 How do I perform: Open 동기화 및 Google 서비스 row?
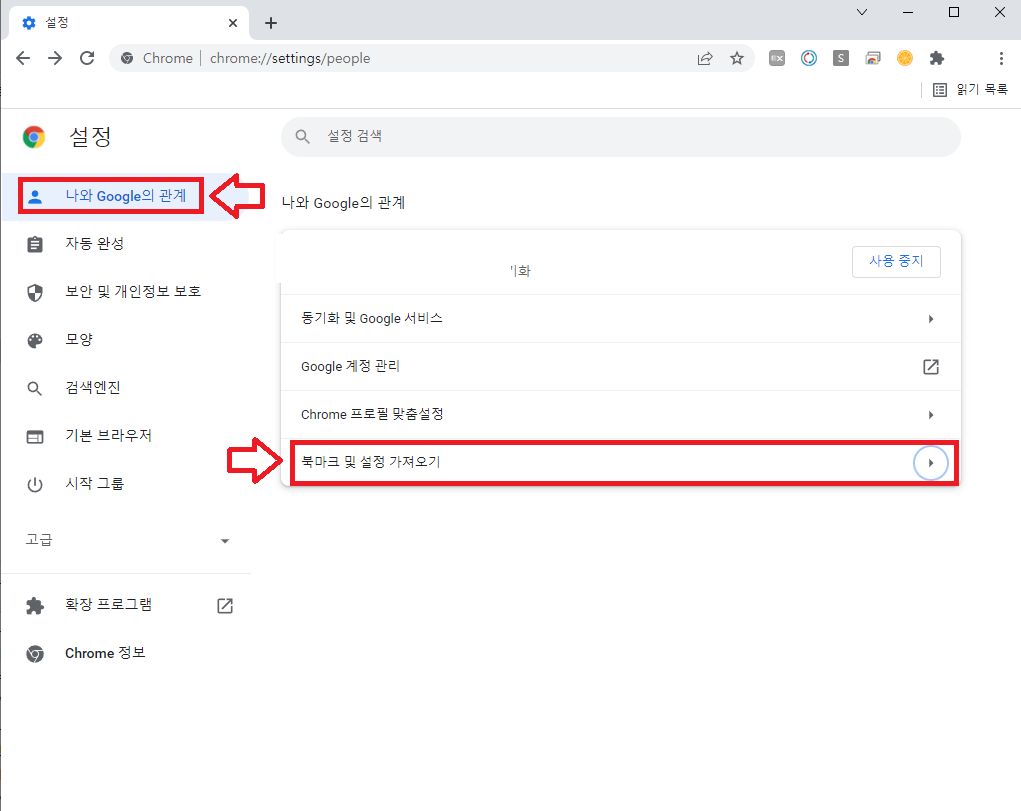621,319
